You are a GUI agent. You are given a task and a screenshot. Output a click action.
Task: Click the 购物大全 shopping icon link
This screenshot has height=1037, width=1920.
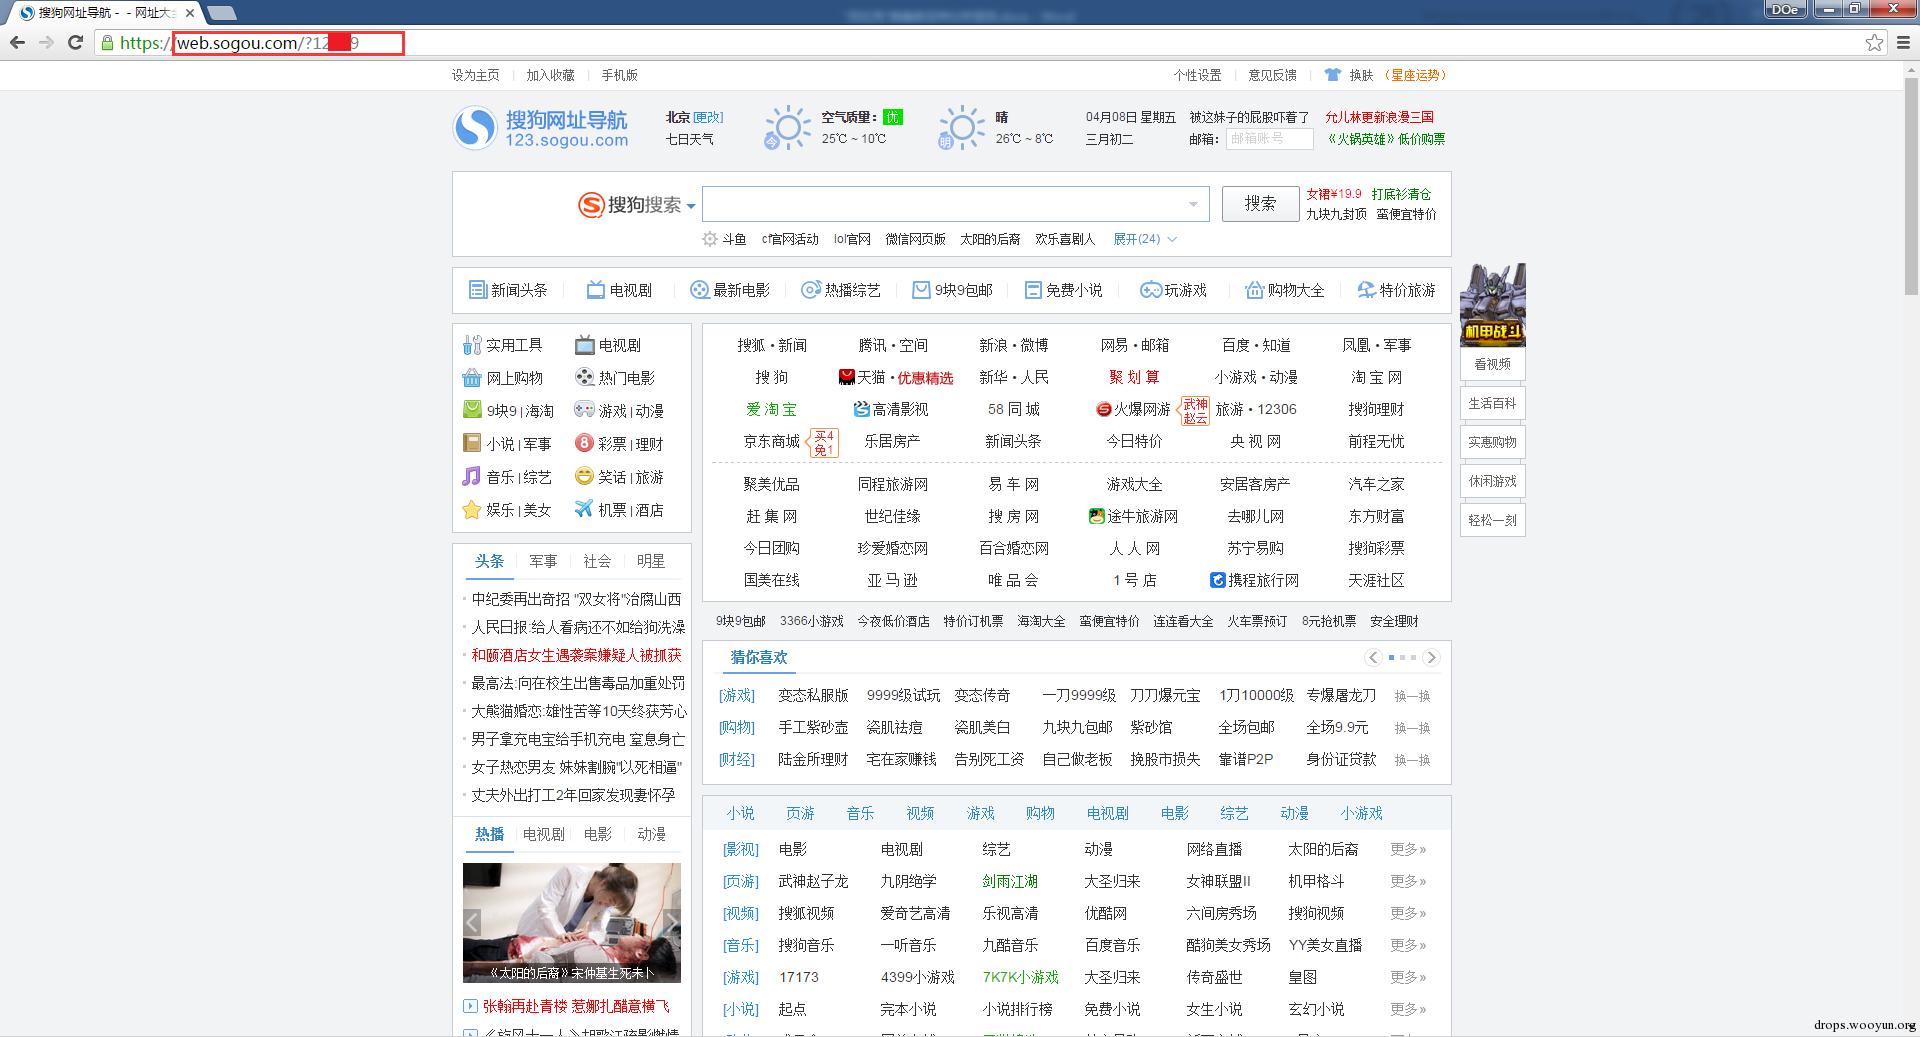[x=1254, y=290]
